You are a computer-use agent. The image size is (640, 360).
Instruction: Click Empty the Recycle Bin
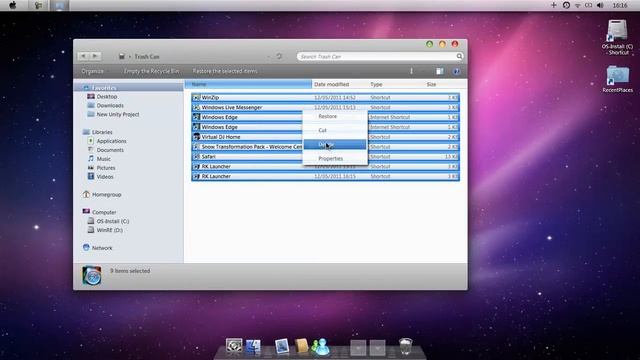coord(151,71)
